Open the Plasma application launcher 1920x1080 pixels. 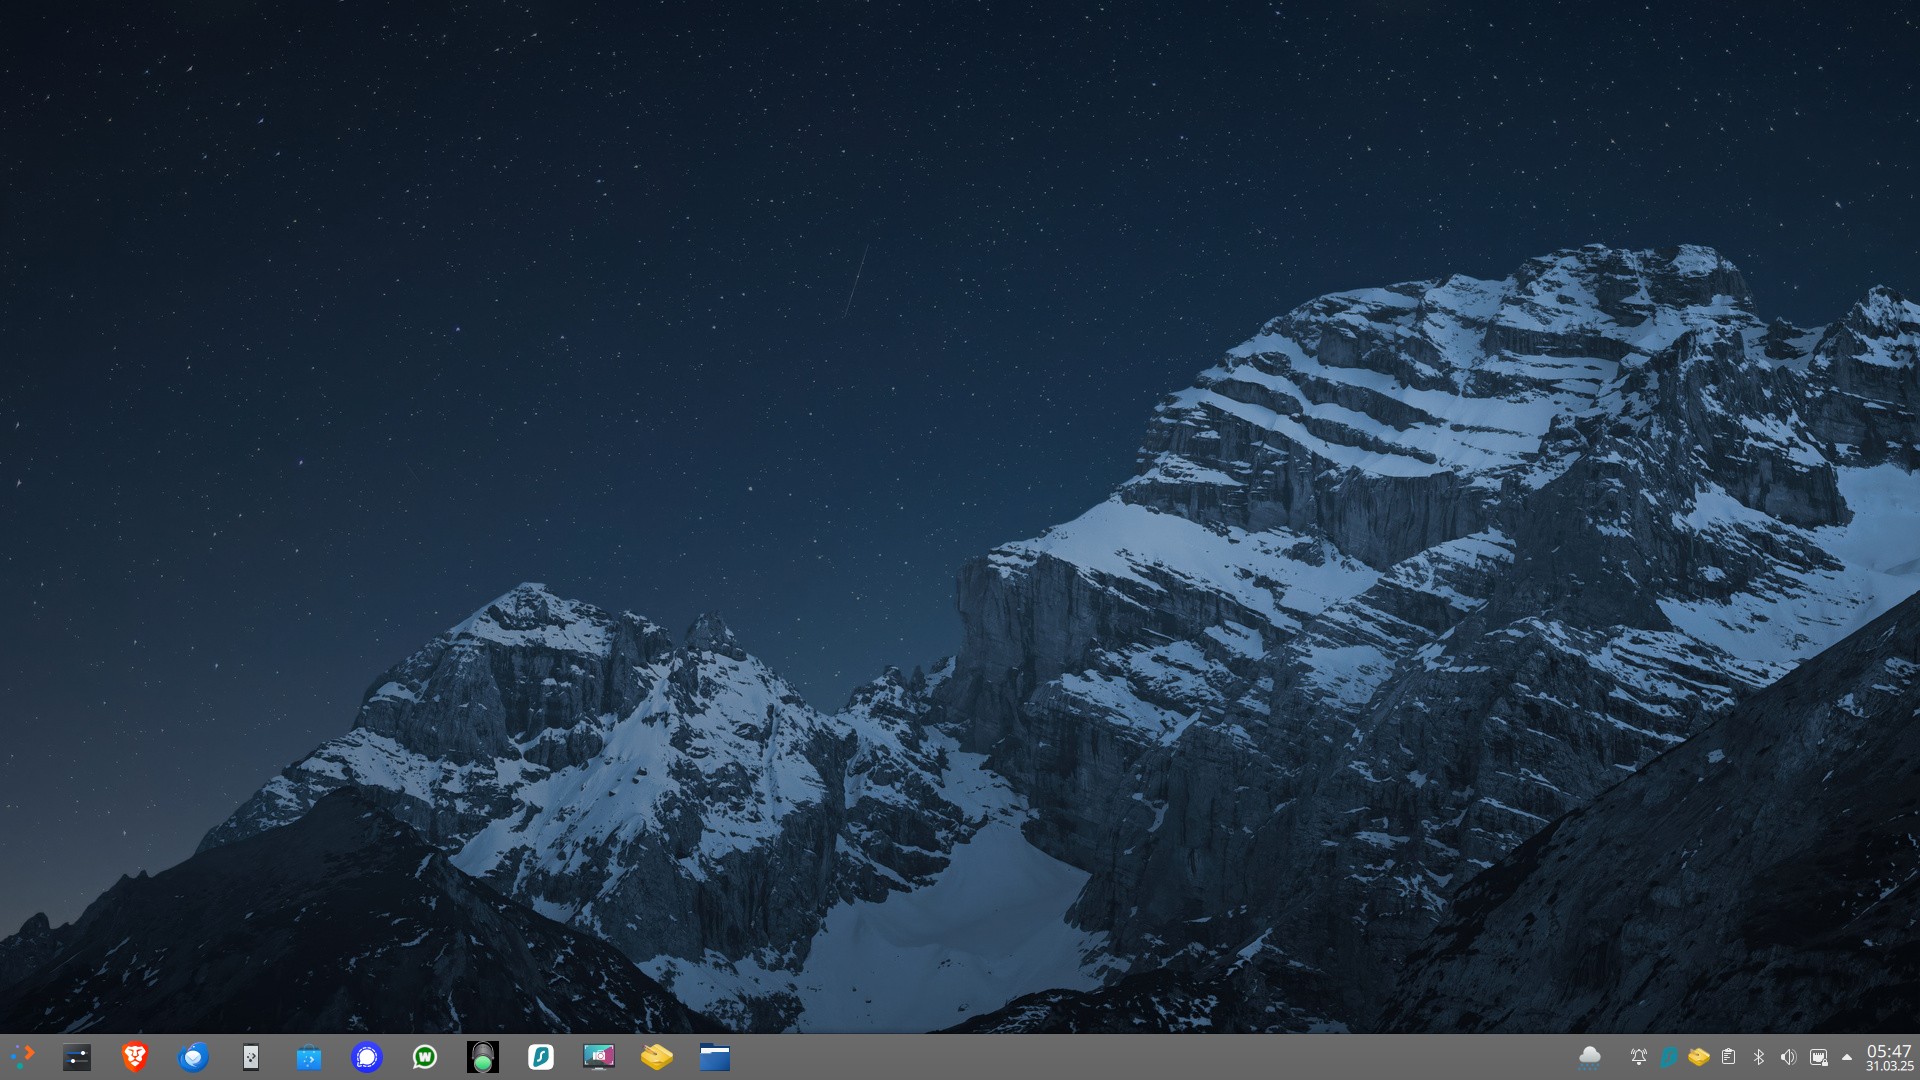click(21, 1057)
